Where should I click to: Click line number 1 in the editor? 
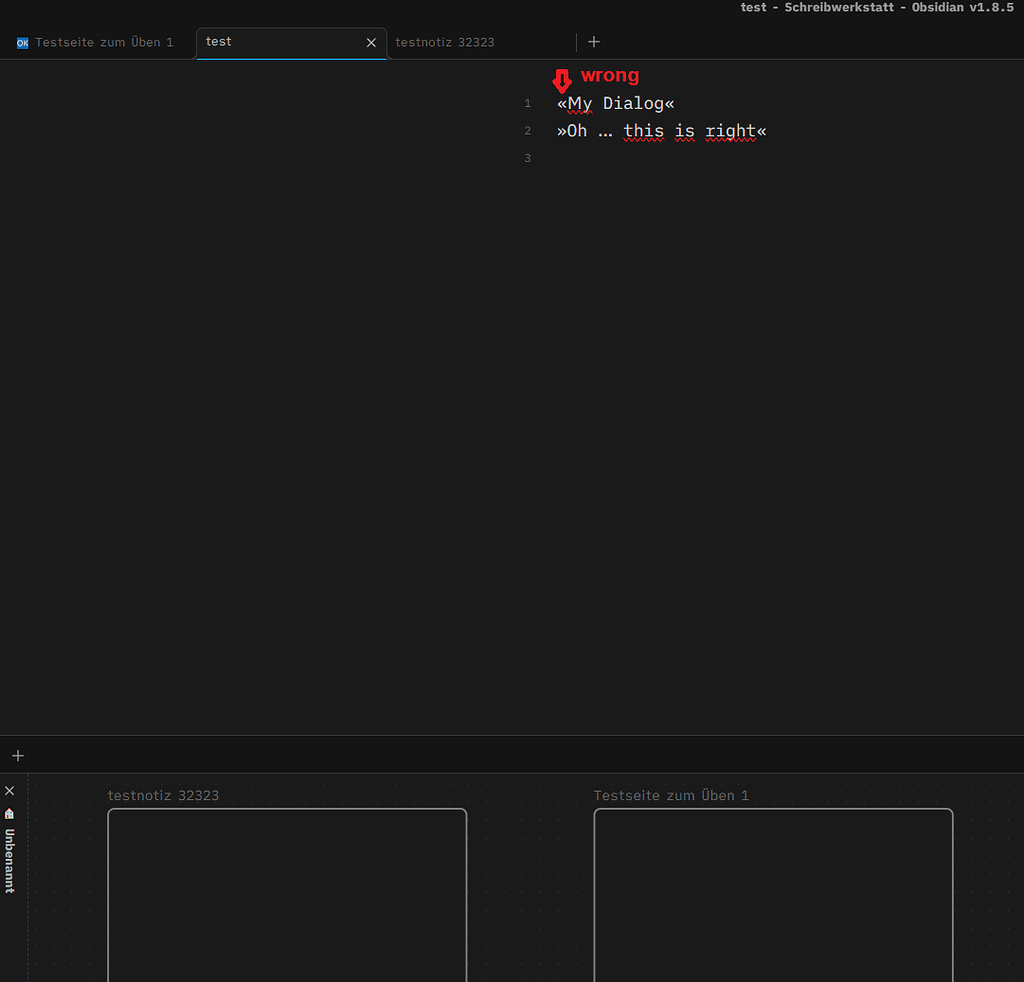(x=527, y=102)
